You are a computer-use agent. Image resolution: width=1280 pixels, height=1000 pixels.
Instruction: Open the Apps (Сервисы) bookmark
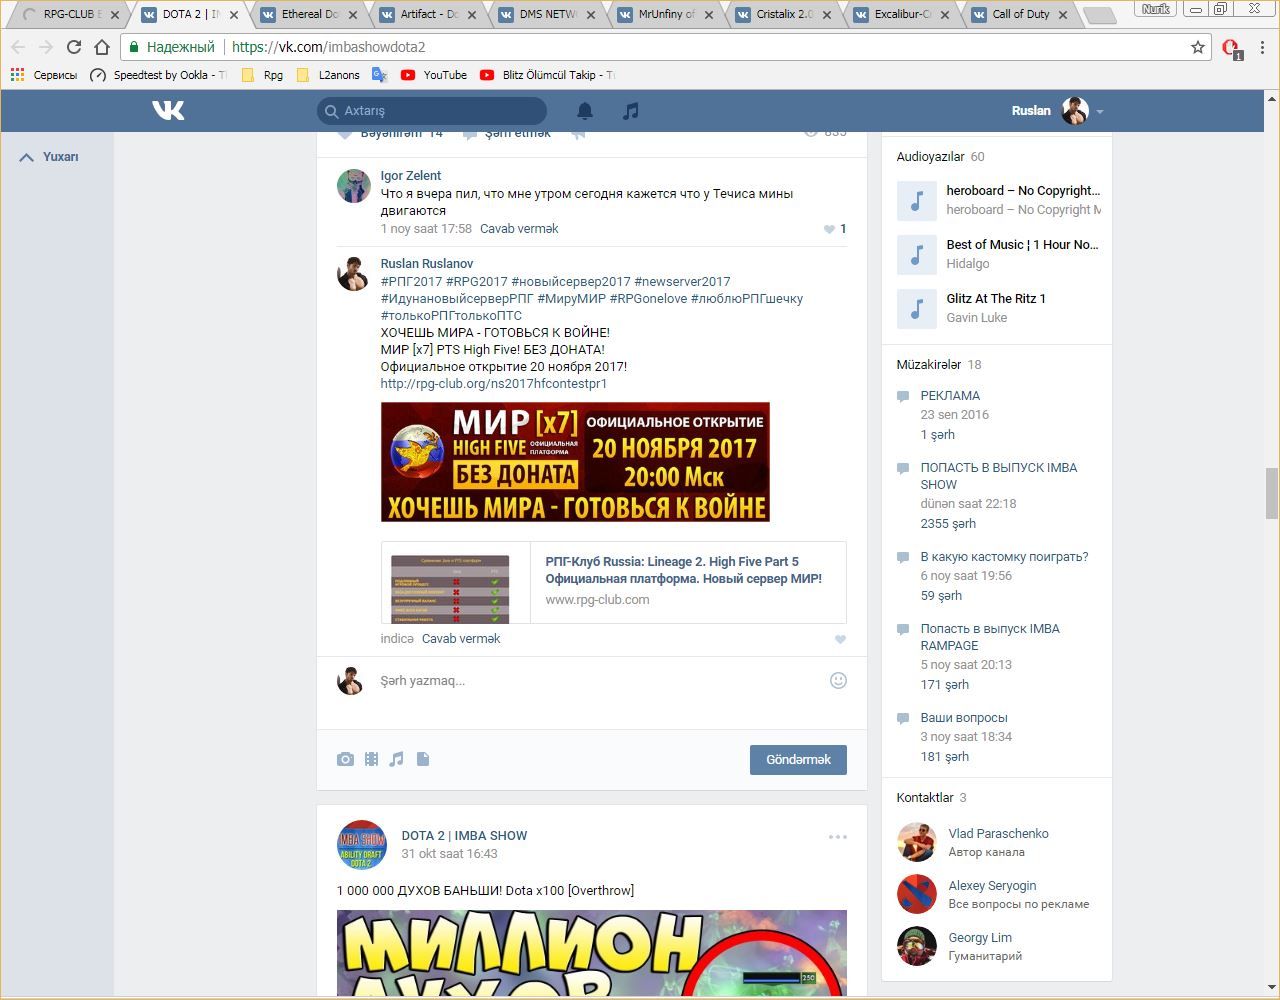(44, 75)
